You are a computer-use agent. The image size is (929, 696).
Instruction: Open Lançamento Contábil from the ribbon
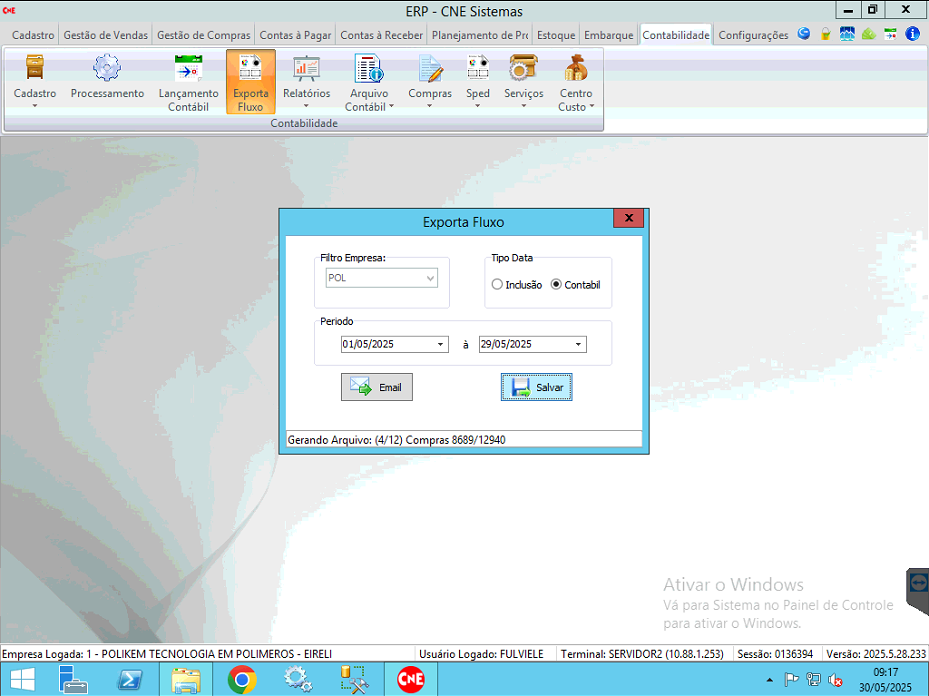[x=188, y=70]
